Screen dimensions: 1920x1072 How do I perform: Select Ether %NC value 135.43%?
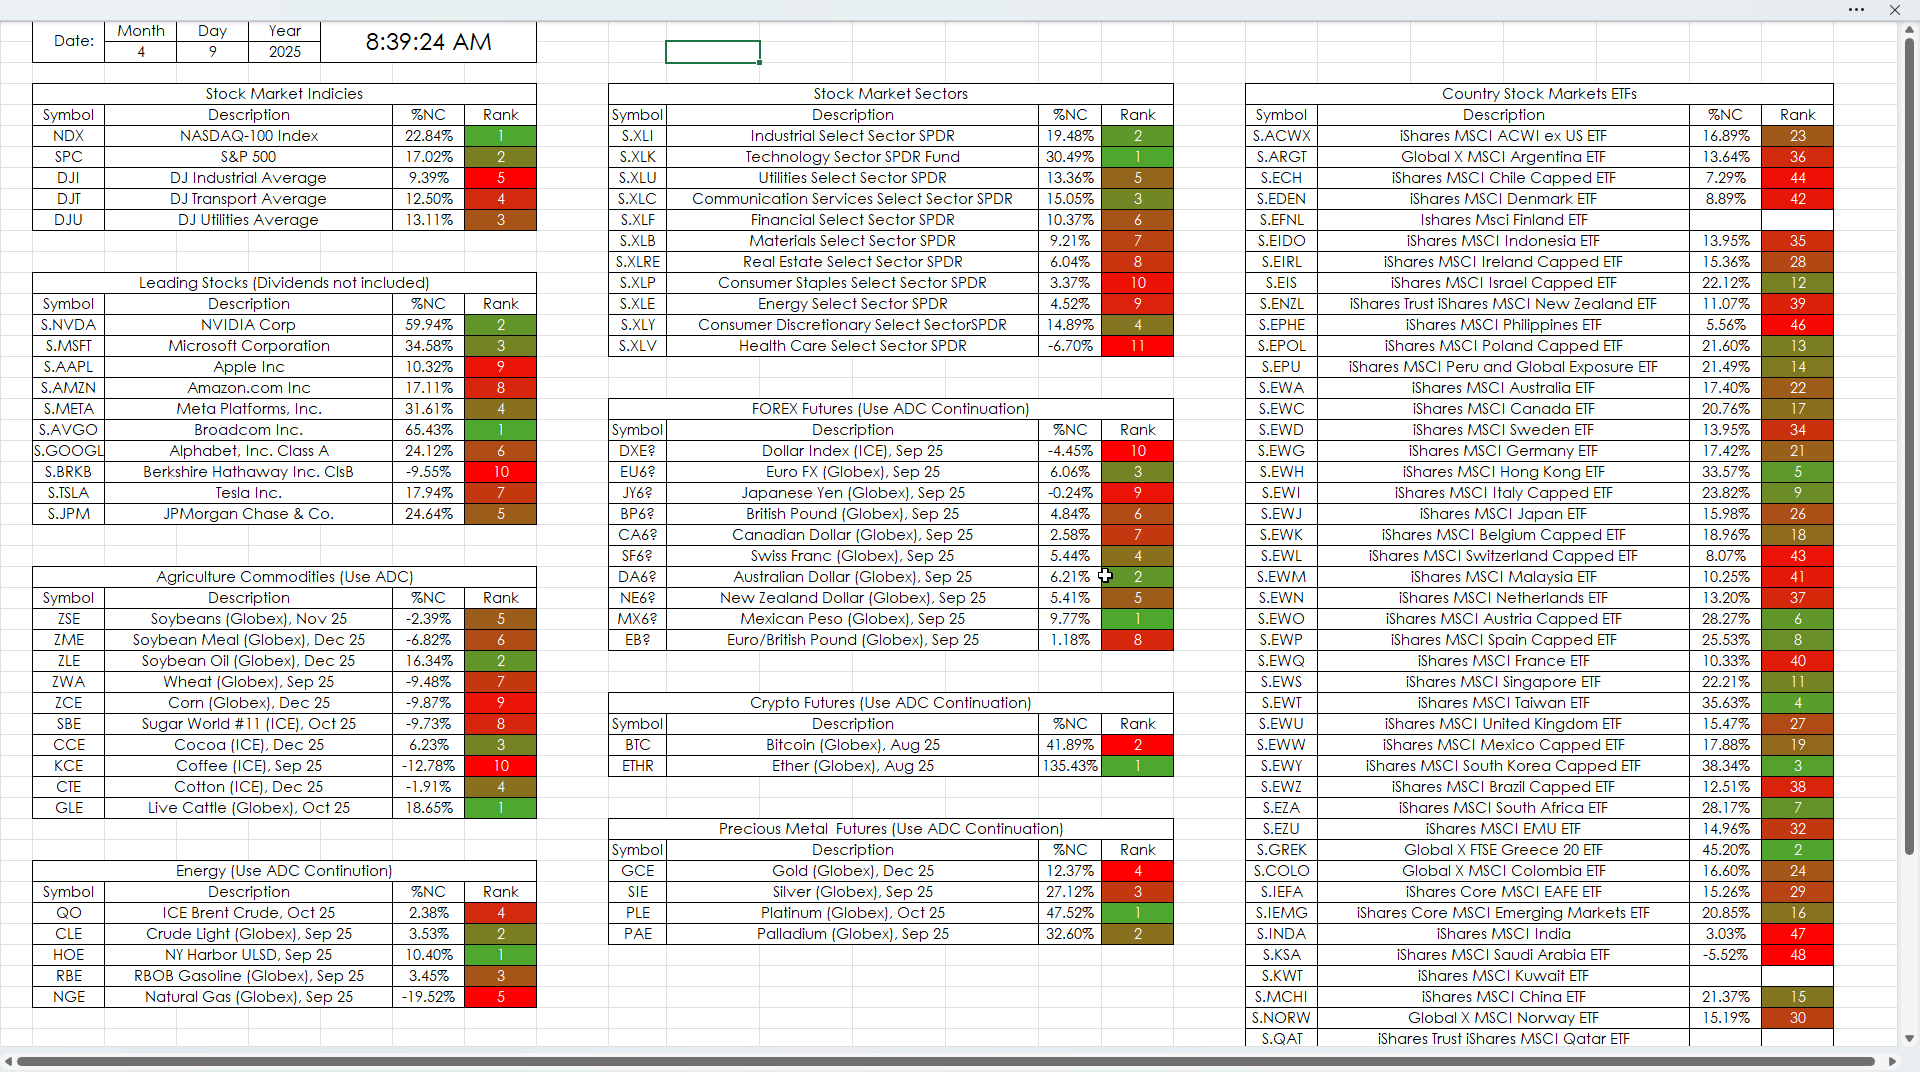tap(1070, 766)
